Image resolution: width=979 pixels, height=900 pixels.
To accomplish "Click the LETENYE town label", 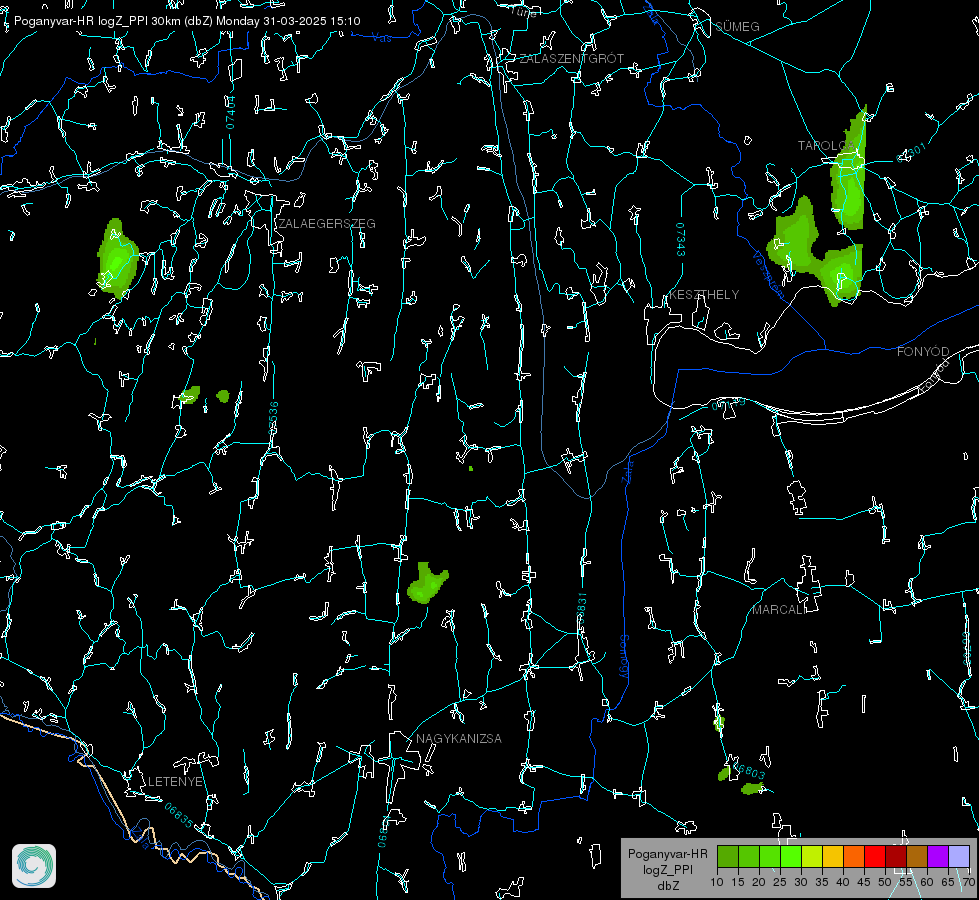I will click(x=175, y=782).
